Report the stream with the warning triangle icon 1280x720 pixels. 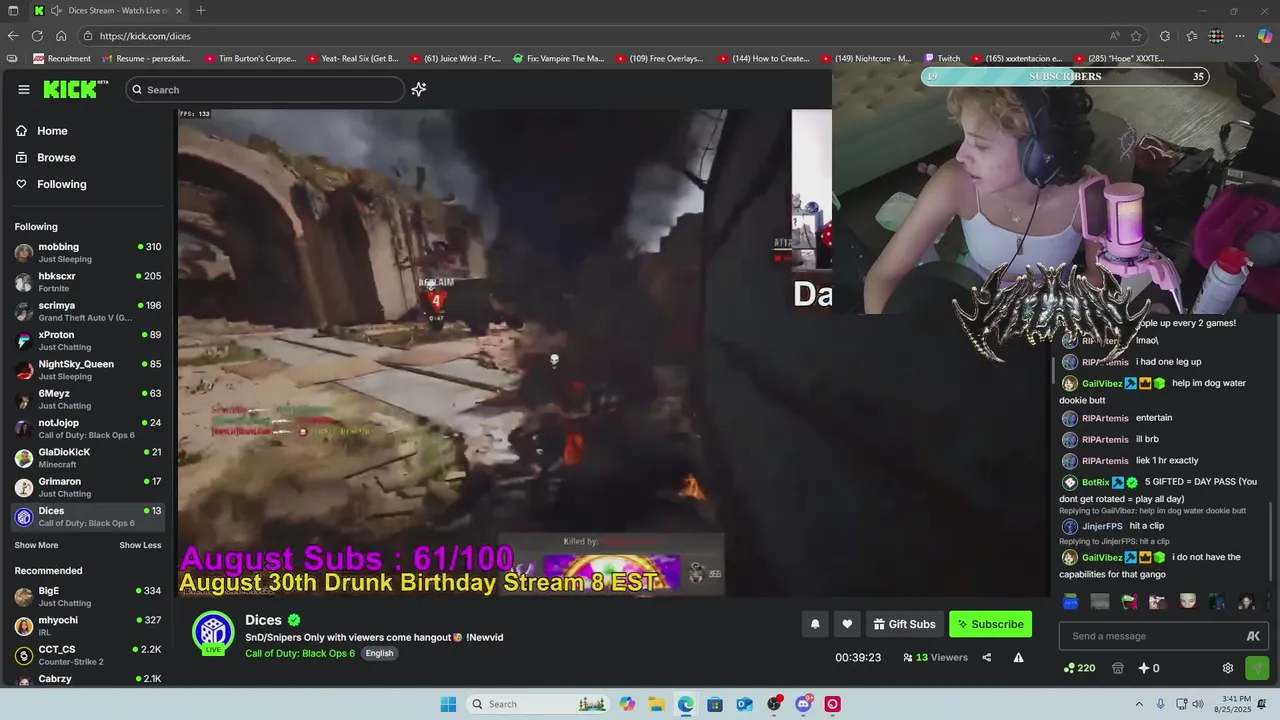(x=1018, y=657)
